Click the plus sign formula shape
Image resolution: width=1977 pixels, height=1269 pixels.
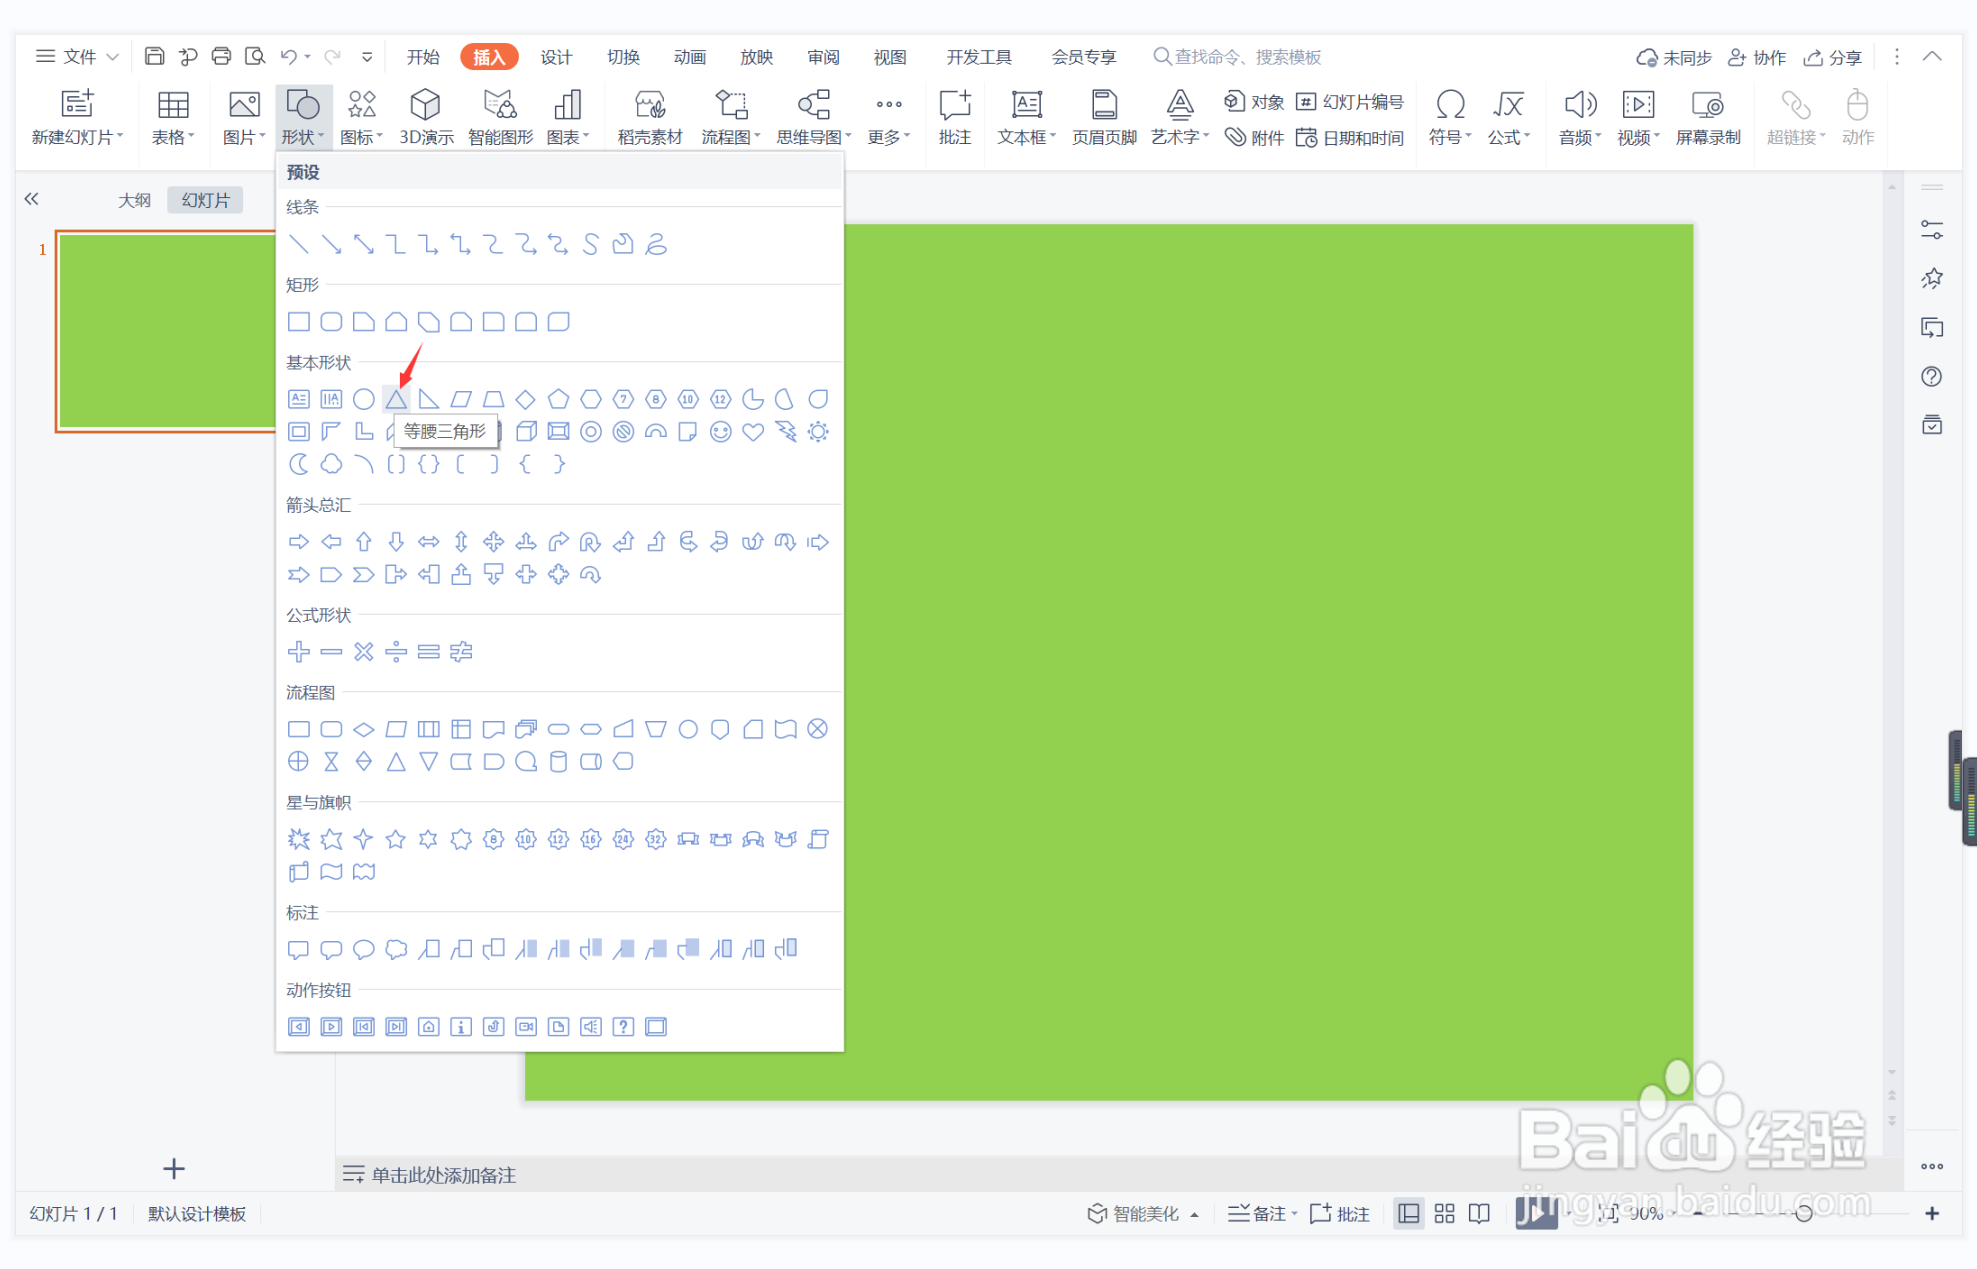pos(298,652)
